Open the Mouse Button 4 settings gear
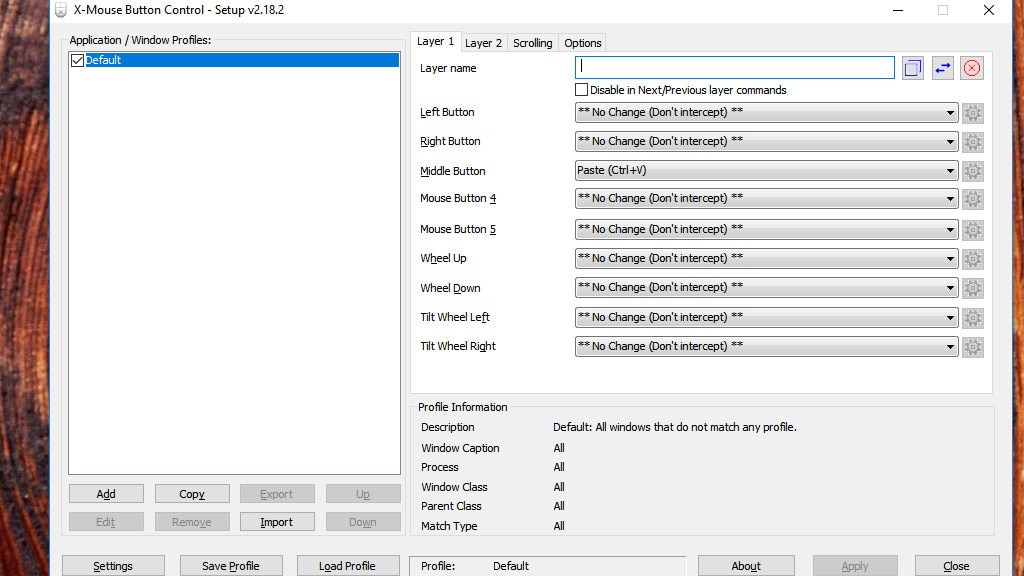Screen dimensions: 1024x576 point(972,199)
